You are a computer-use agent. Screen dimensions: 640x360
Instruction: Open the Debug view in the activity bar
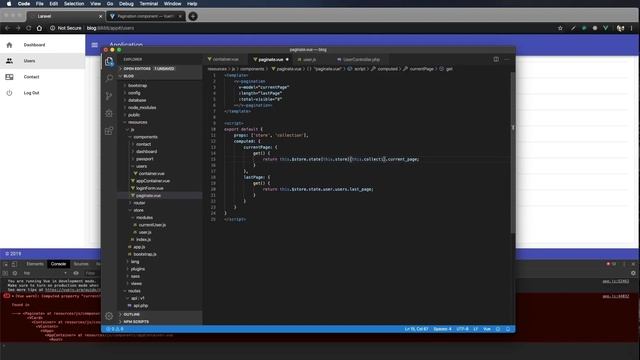click(x=109, y=113)
